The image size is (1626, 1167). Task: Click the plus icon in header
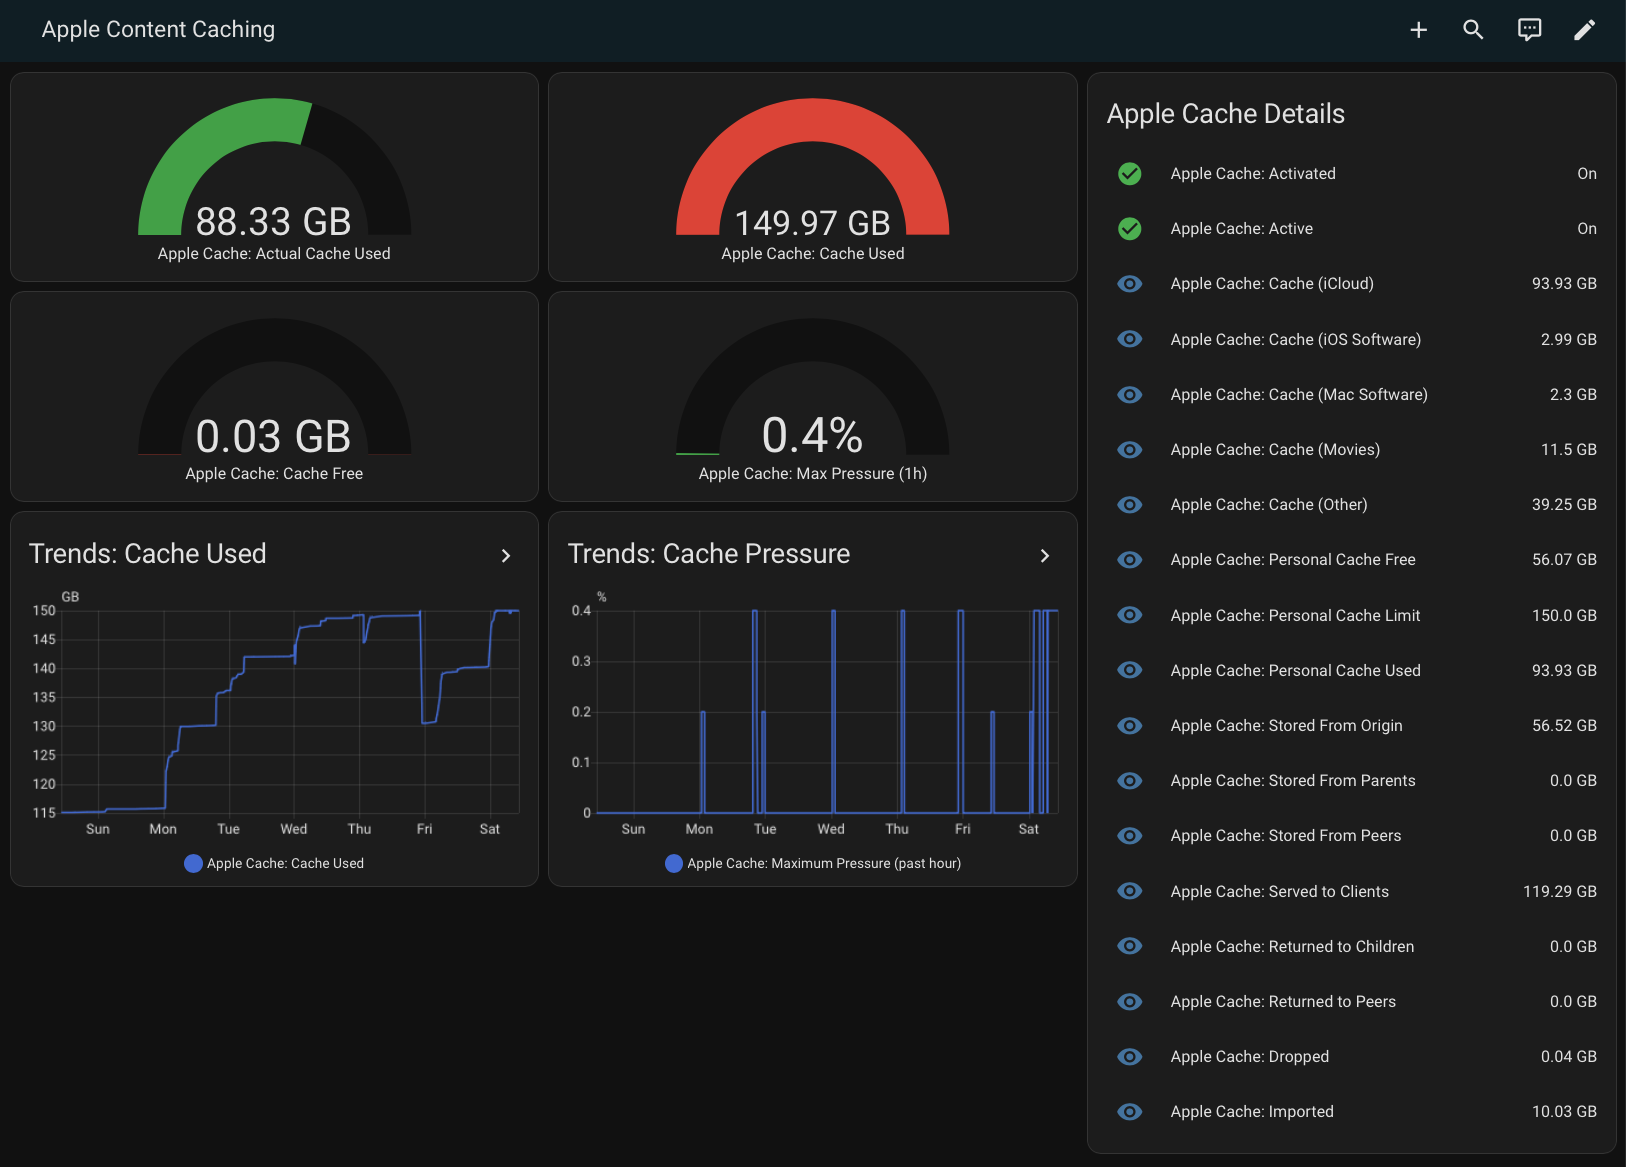1418,30
